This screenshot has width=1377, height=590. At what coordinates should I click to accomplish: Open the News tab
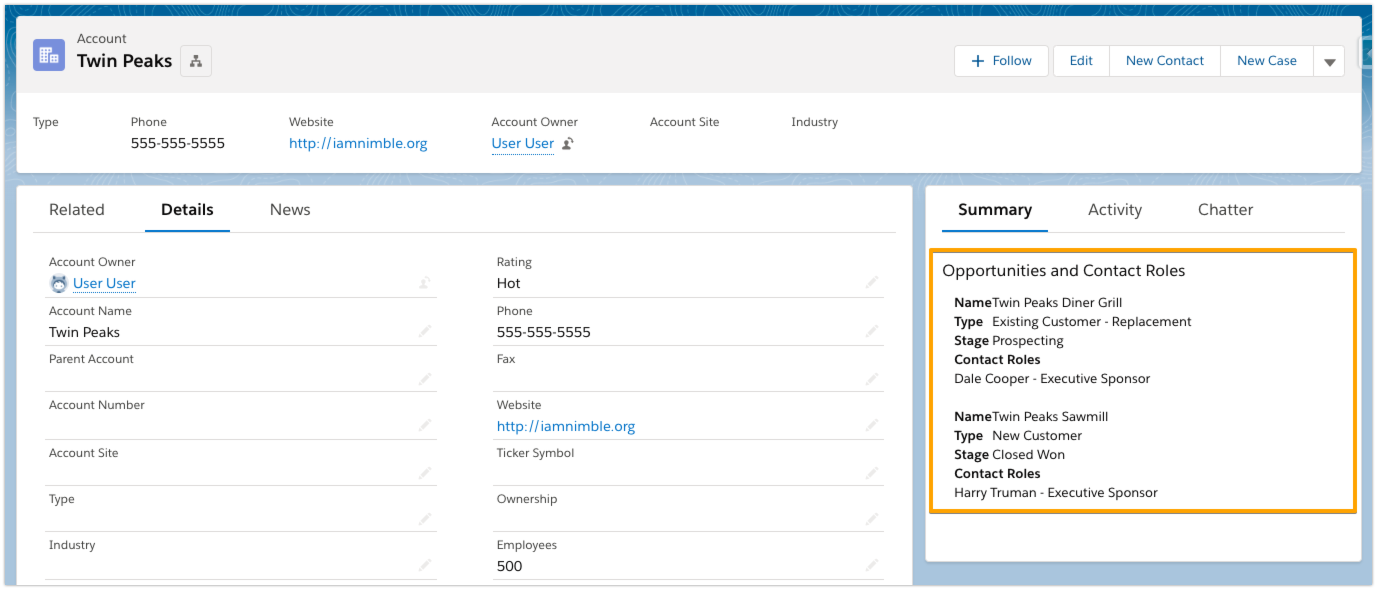pos(289,209)
